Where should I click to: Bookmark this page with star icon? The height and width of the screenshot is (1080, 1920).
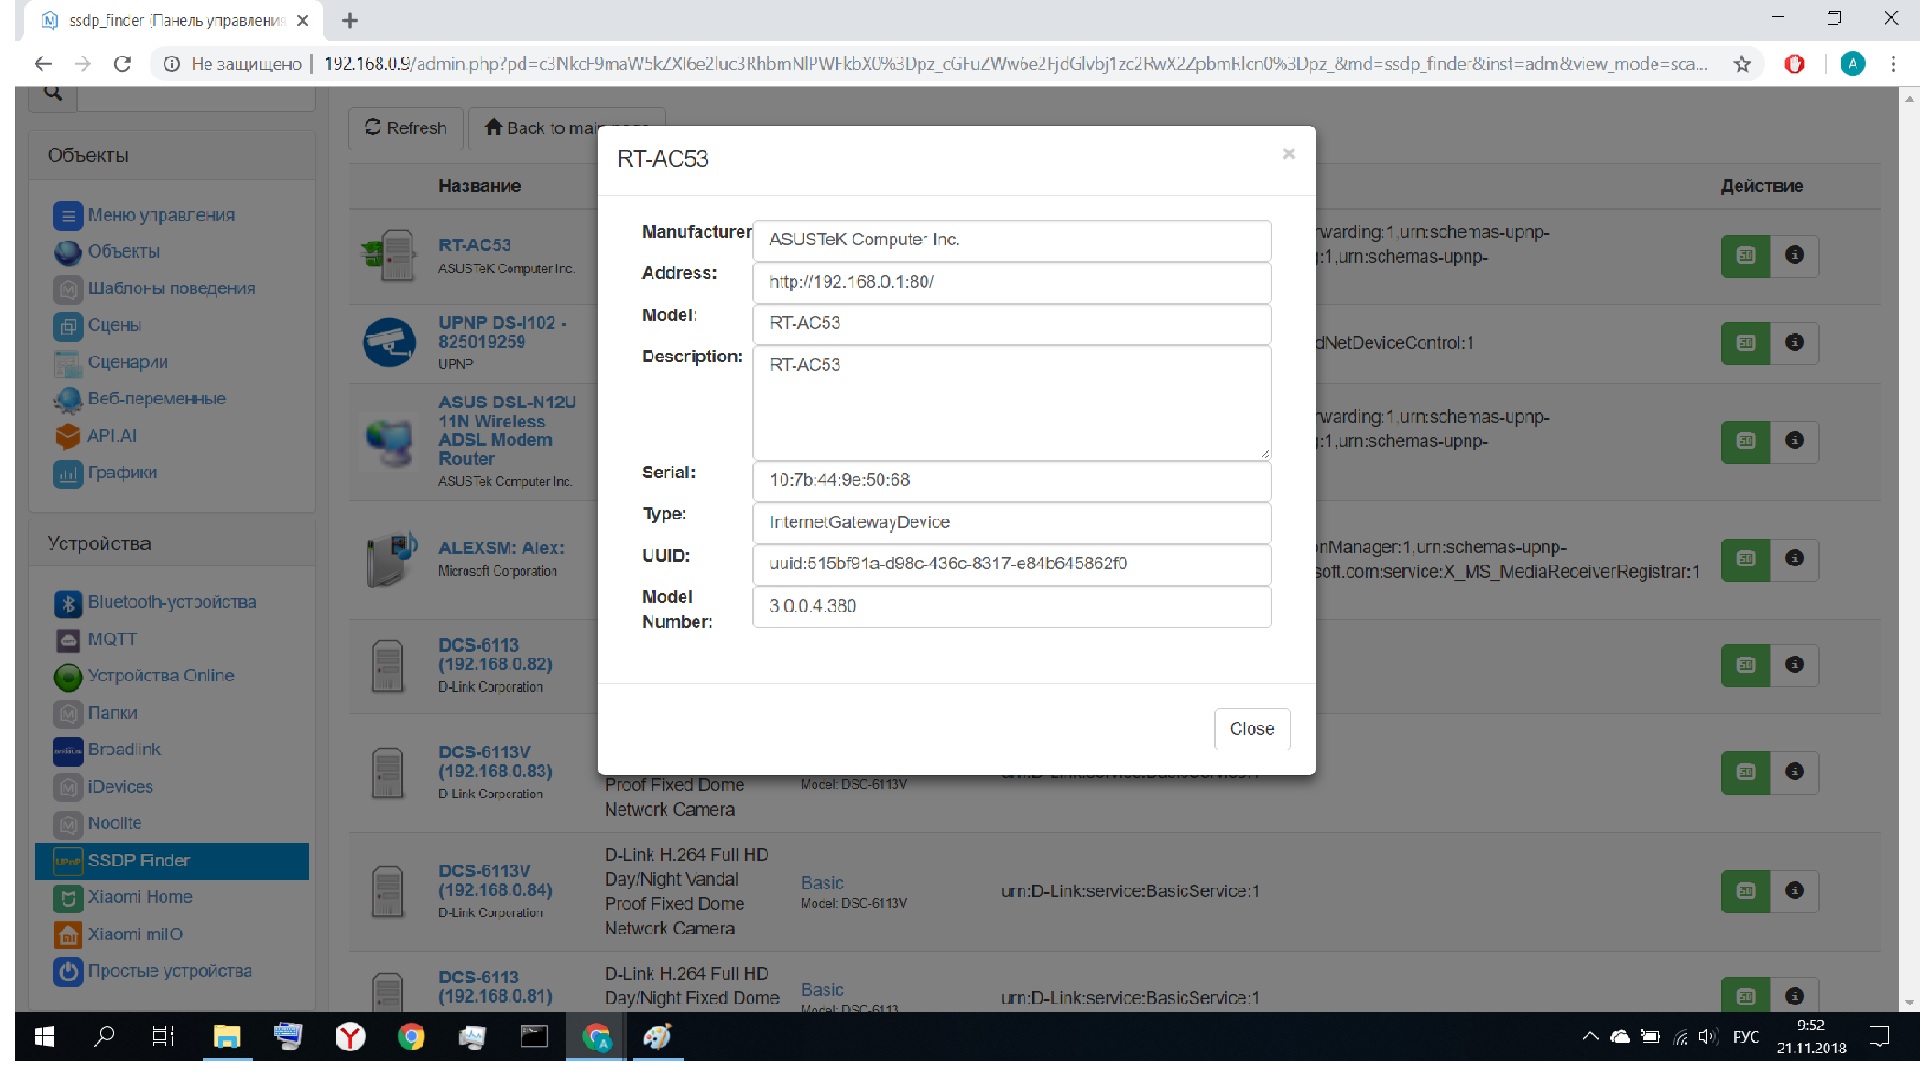(x=1742, y=64)
